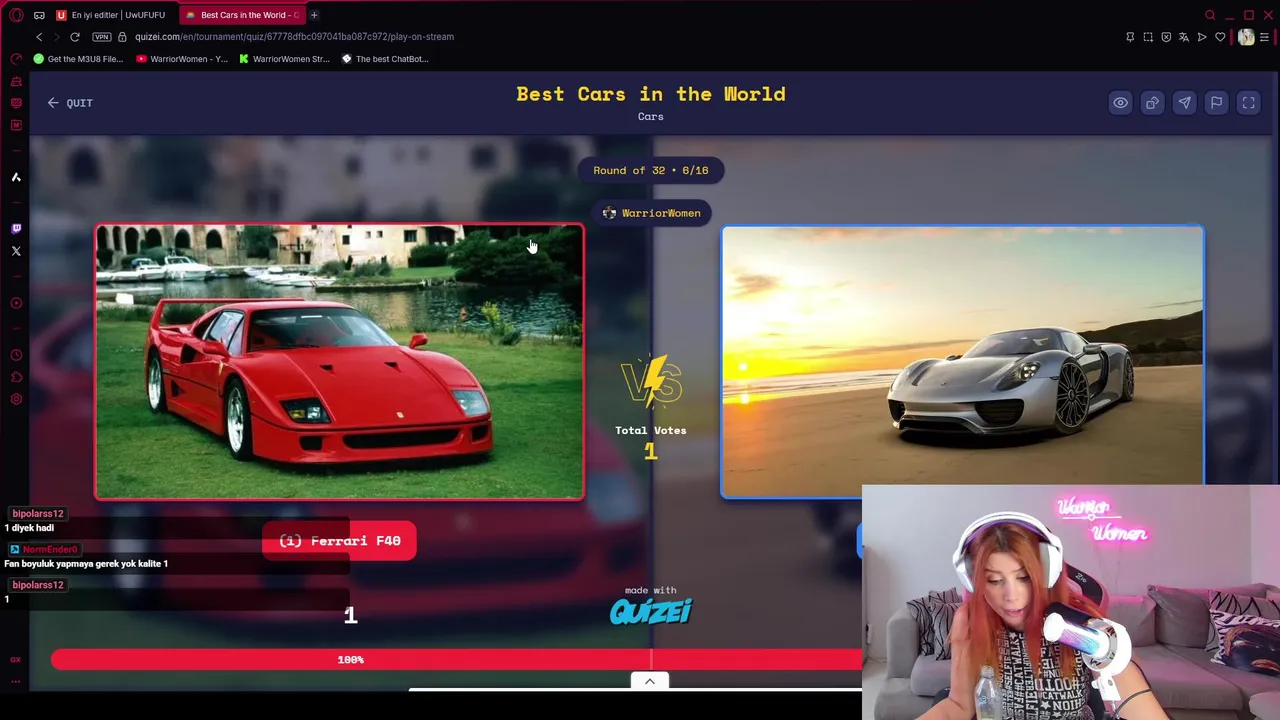Switch to the UwUFUFU browser tab
Image resolution: width=1280 pixels, height=720 pixels.
[x=112, y=15]
